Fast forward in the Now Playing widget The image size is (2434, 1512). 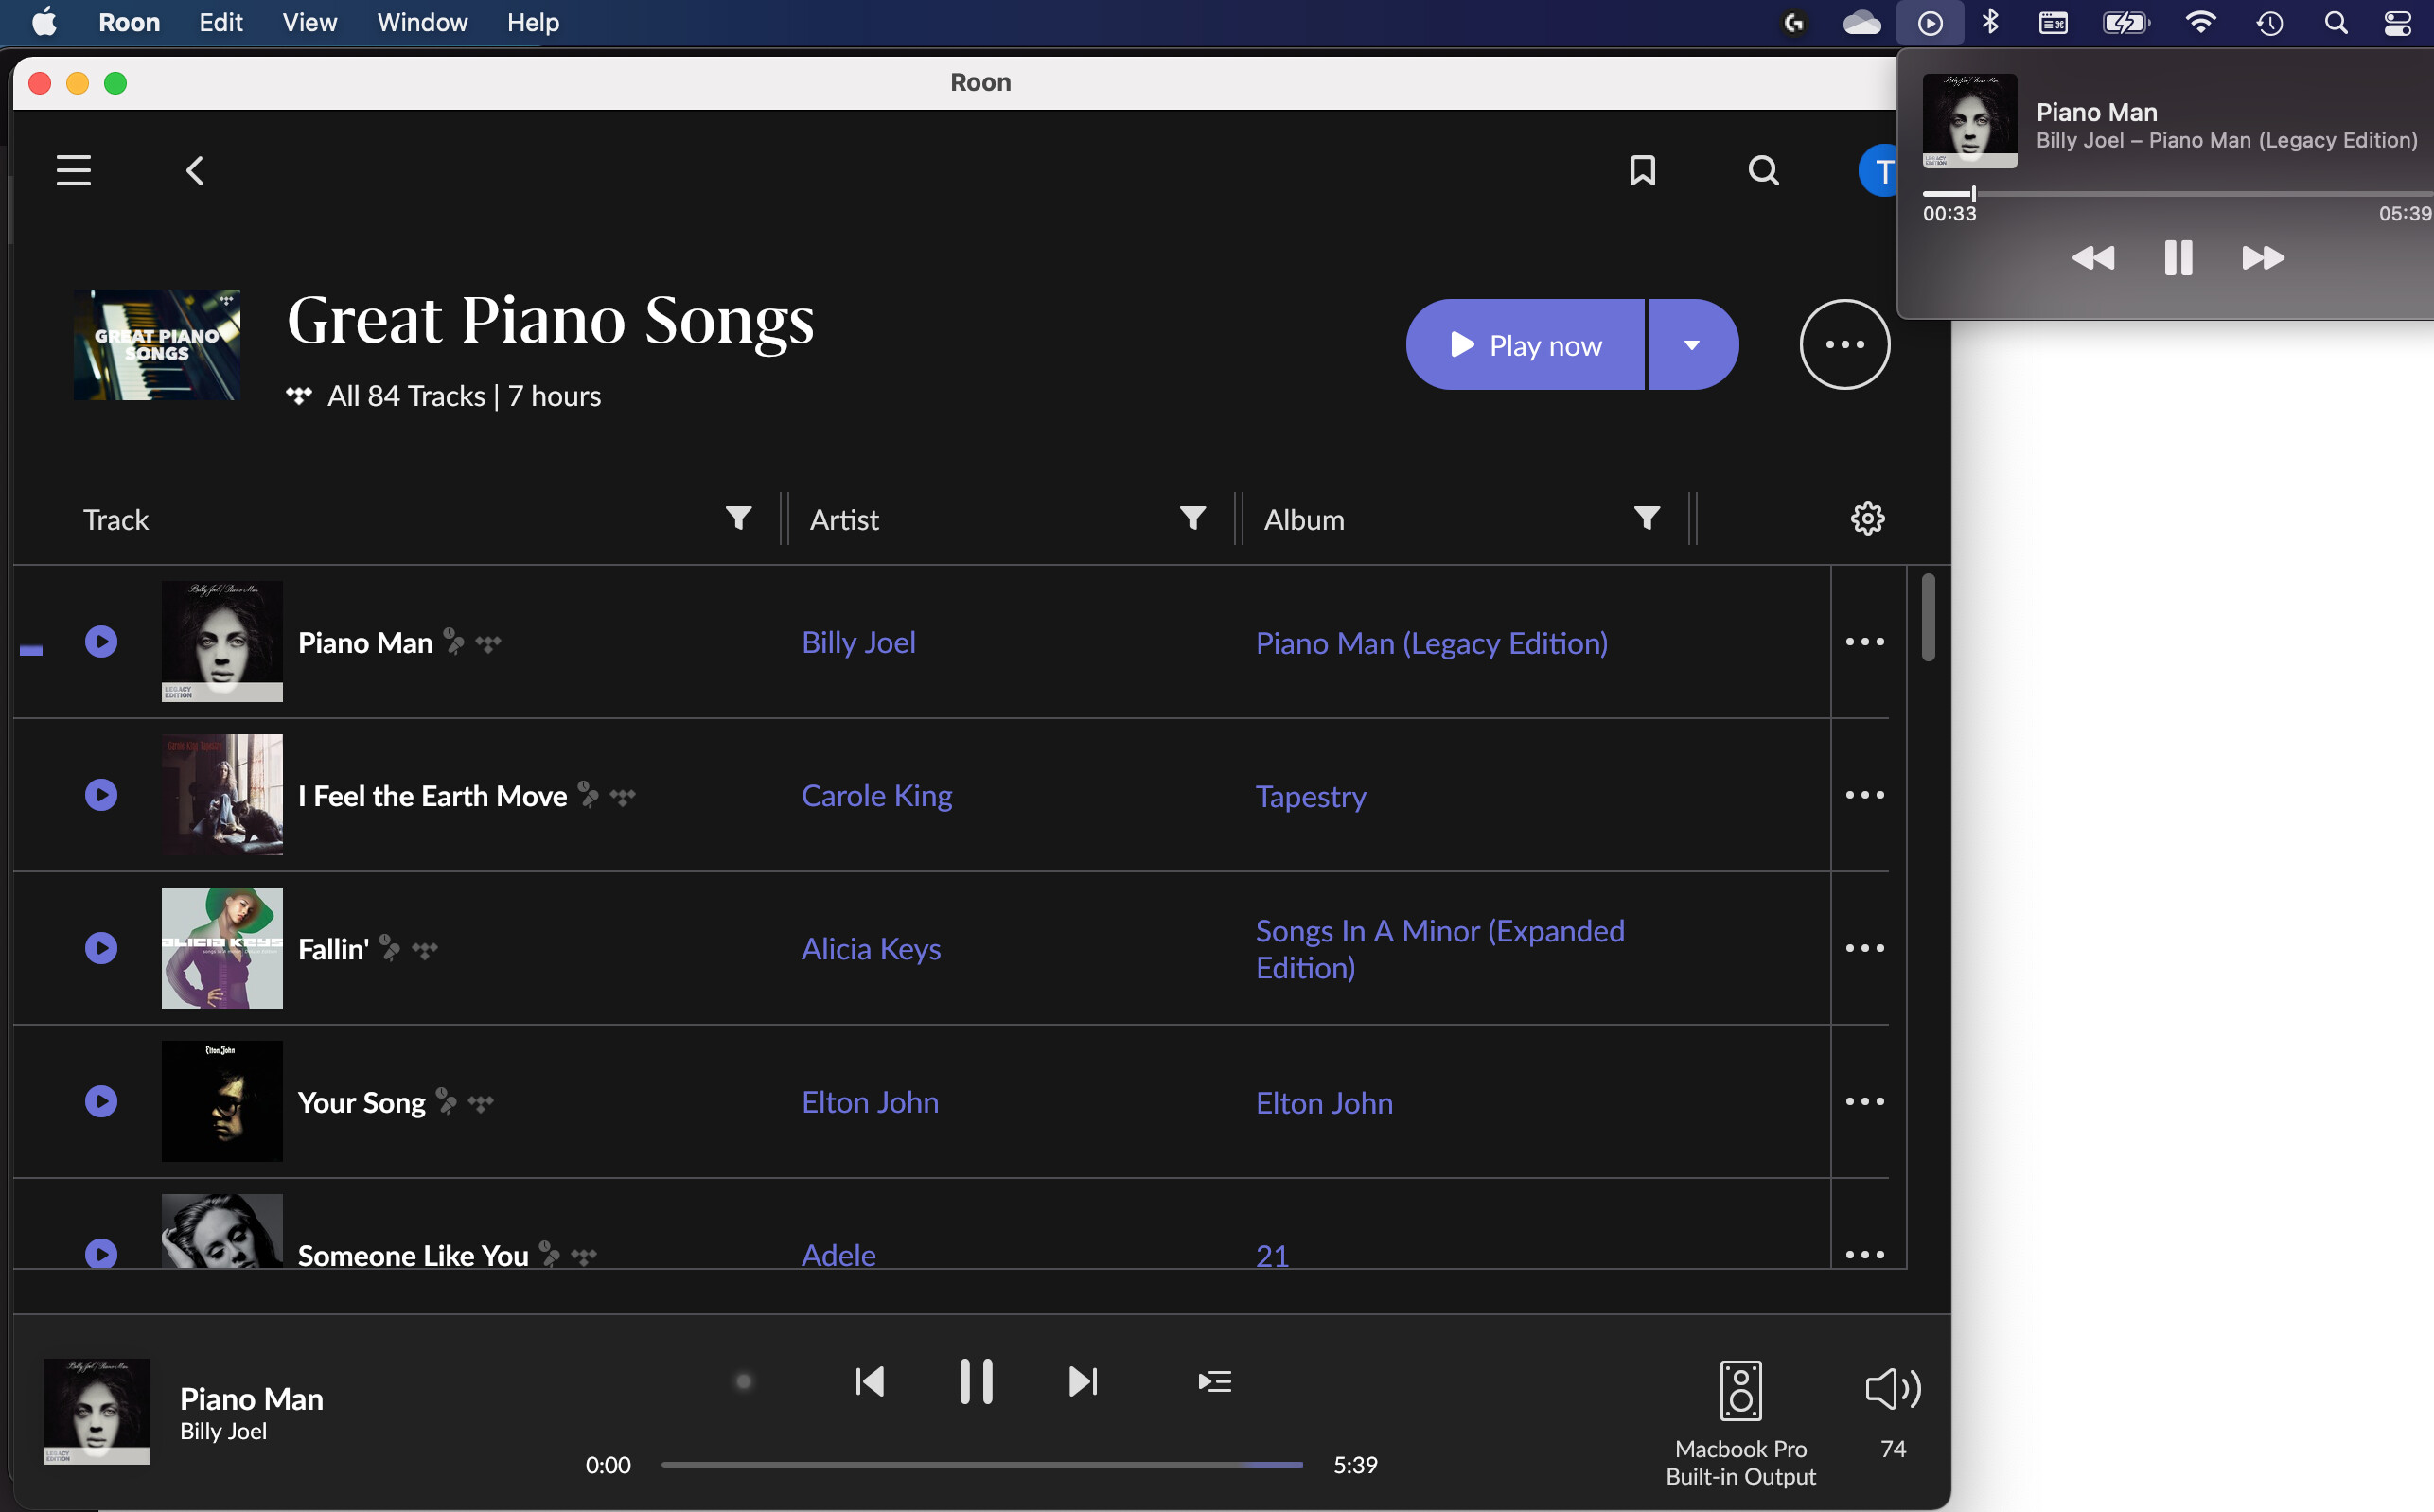pyautogui.click(x=2262, y=258)
